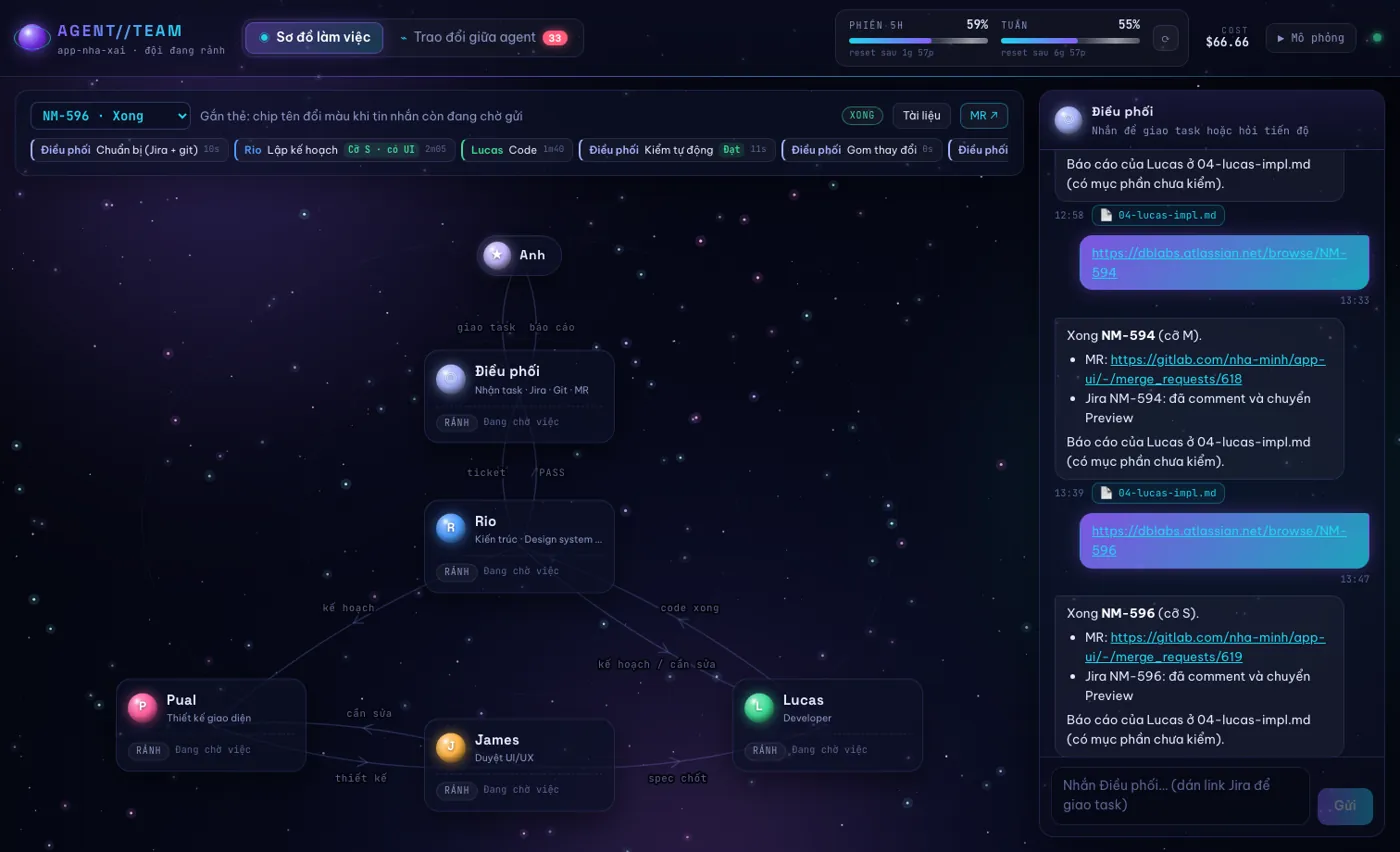Viewport: 1400px width, 852px height.
Task: Click the 13:47 message timestamp
Action: (1355, 579)
